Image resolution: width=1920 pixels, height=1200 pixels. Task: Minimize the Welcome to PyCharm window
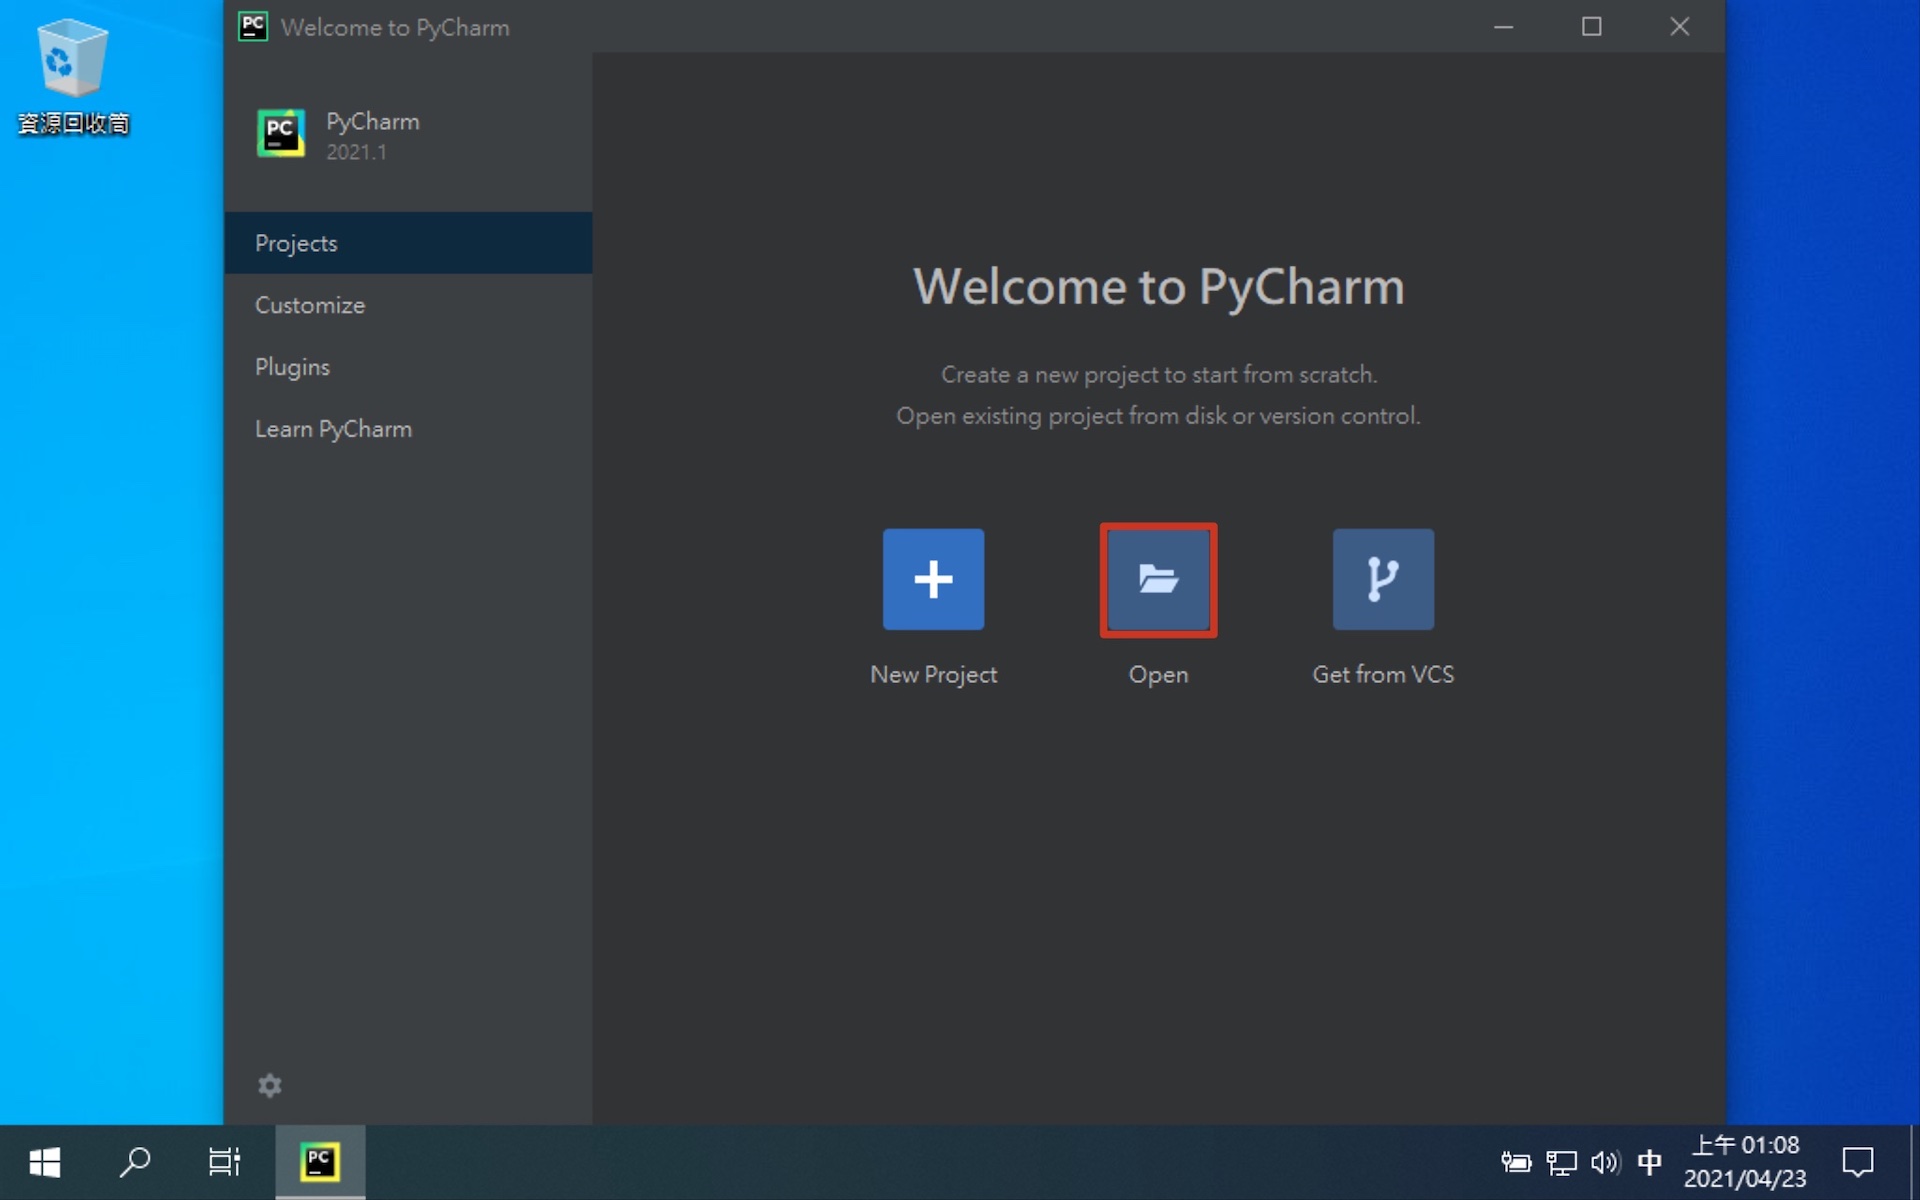(x=1503, y=27)
